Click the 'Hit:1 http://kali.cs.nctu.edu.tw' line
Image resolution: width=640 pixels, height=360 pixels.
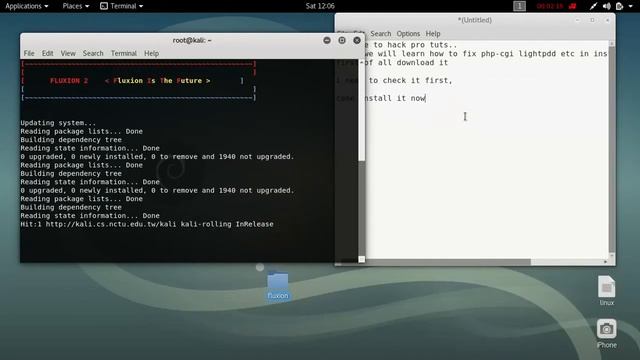(x=147, y=224)
